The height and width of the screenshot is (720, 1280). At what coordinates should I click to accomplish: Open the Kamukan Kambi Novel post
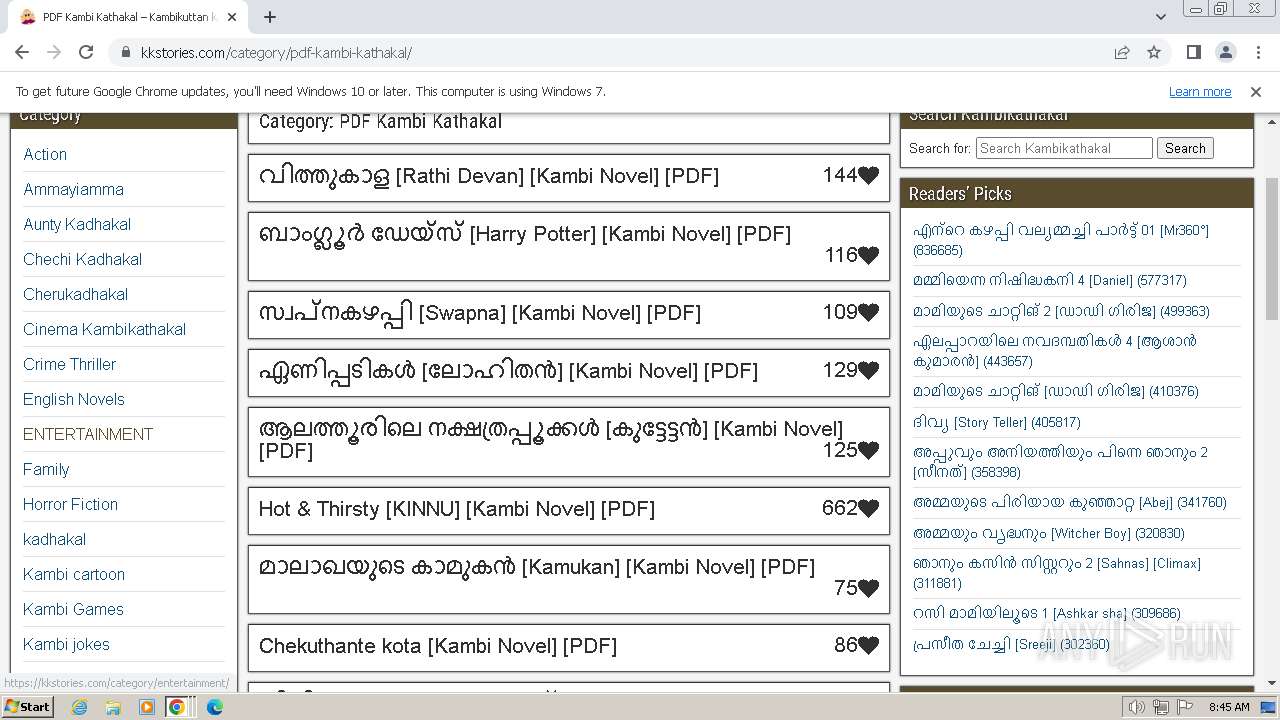537,567
